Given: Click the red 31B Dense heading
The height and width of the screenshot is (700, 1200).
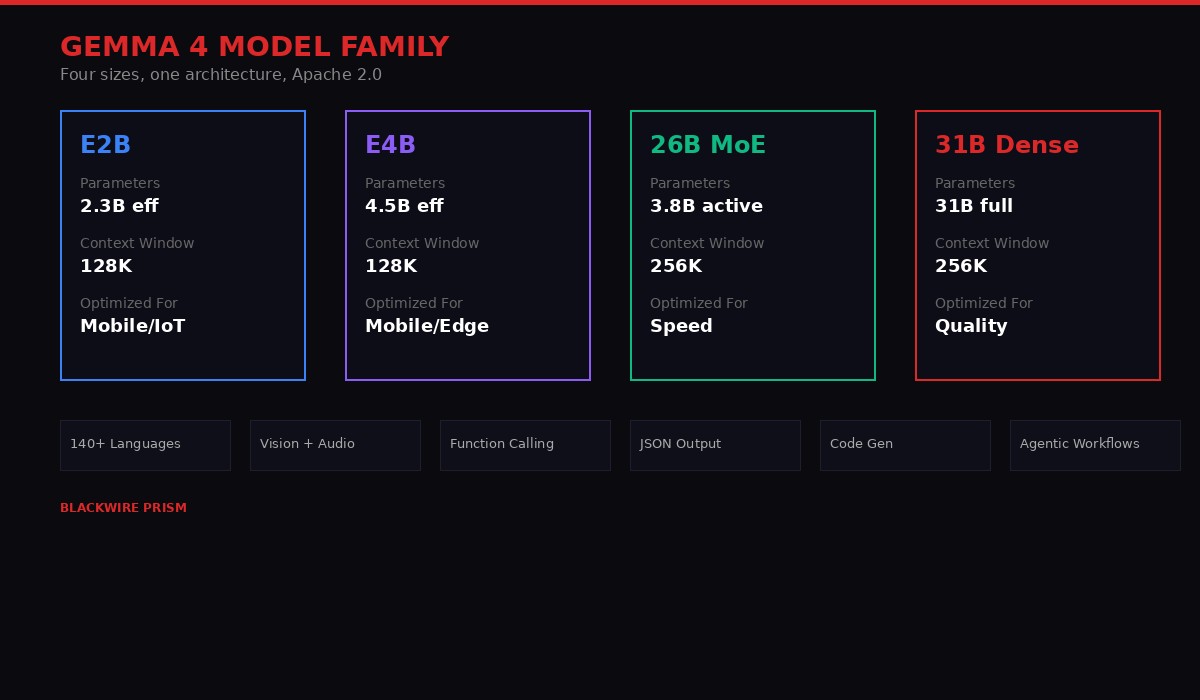Looking at the screenshot, I should (1006, 145).
